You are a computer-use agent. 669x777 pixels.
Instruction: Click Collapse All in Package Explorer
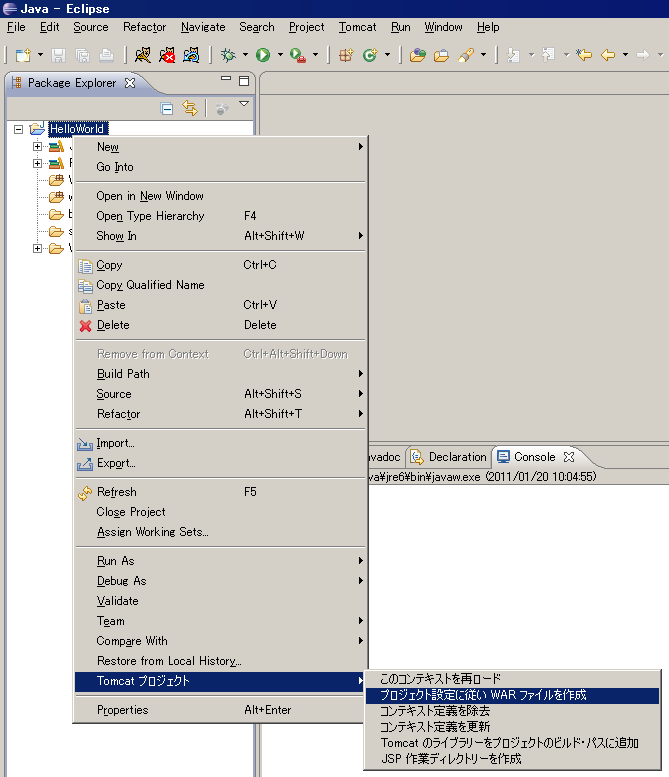(x=167, y=109)
